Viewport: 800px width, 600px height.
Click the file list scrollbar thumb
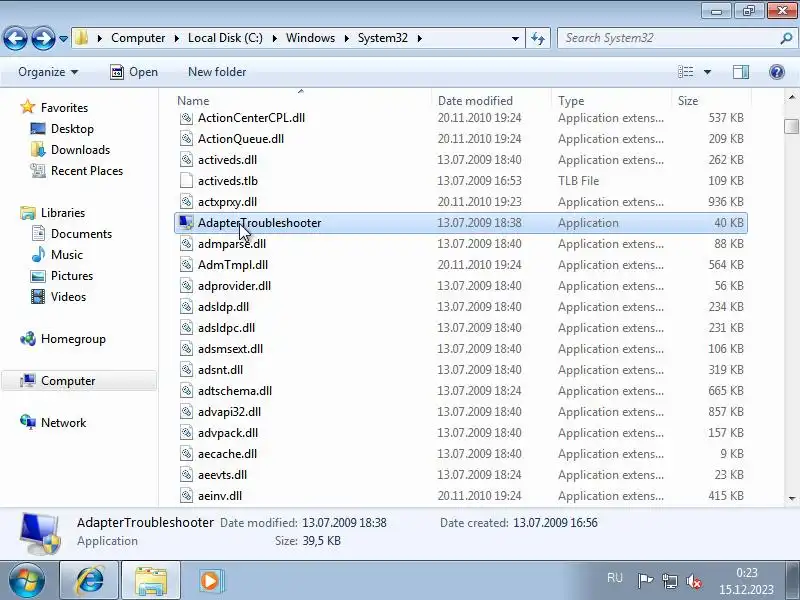pos(791,126)
